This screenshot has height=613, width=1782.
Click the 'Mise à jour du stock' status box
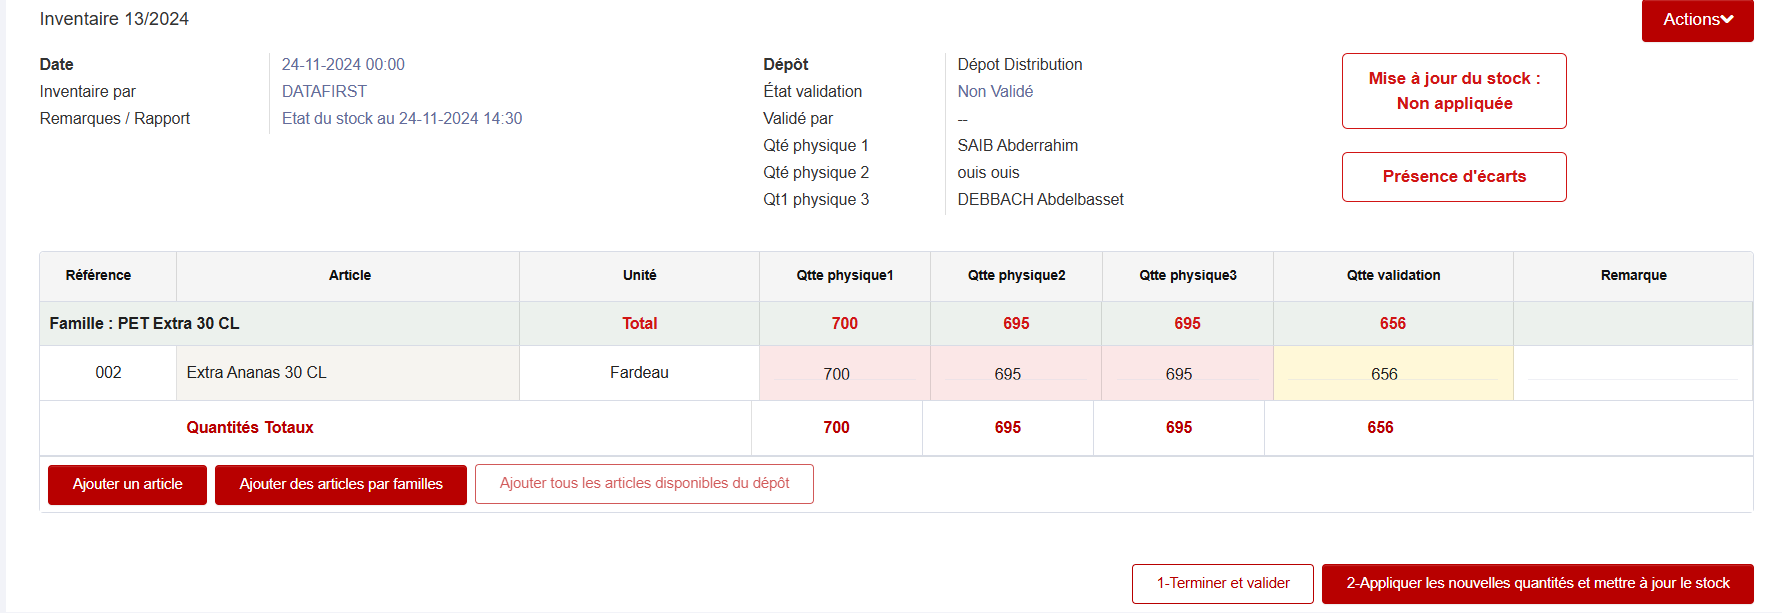(x=1454, y=91)
